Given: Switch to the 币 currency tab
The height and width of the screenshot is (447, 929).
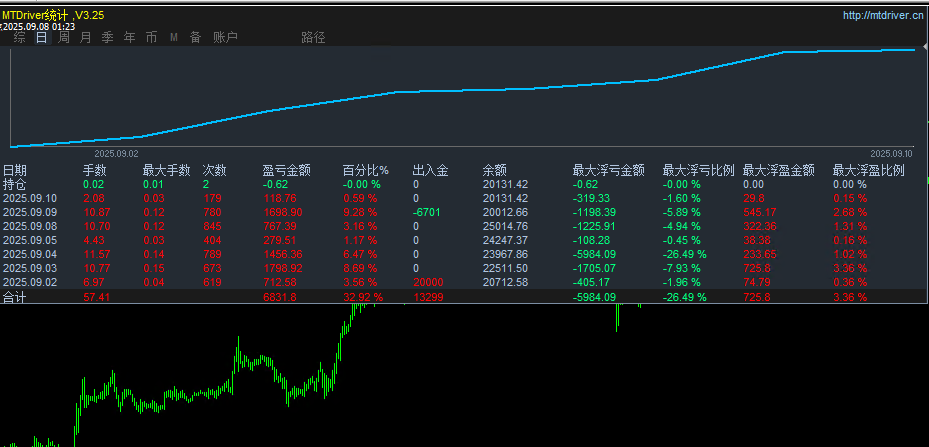Looking at the screenshot, I should (x=152, y=38).
